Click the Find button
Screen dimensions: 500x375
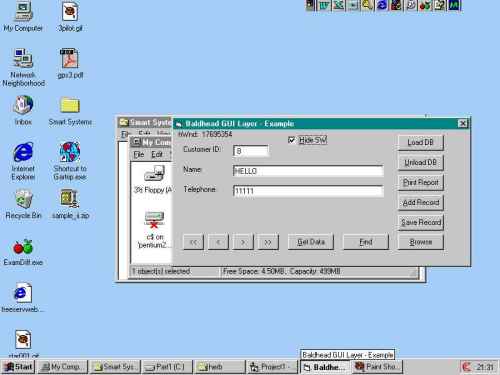366,242
